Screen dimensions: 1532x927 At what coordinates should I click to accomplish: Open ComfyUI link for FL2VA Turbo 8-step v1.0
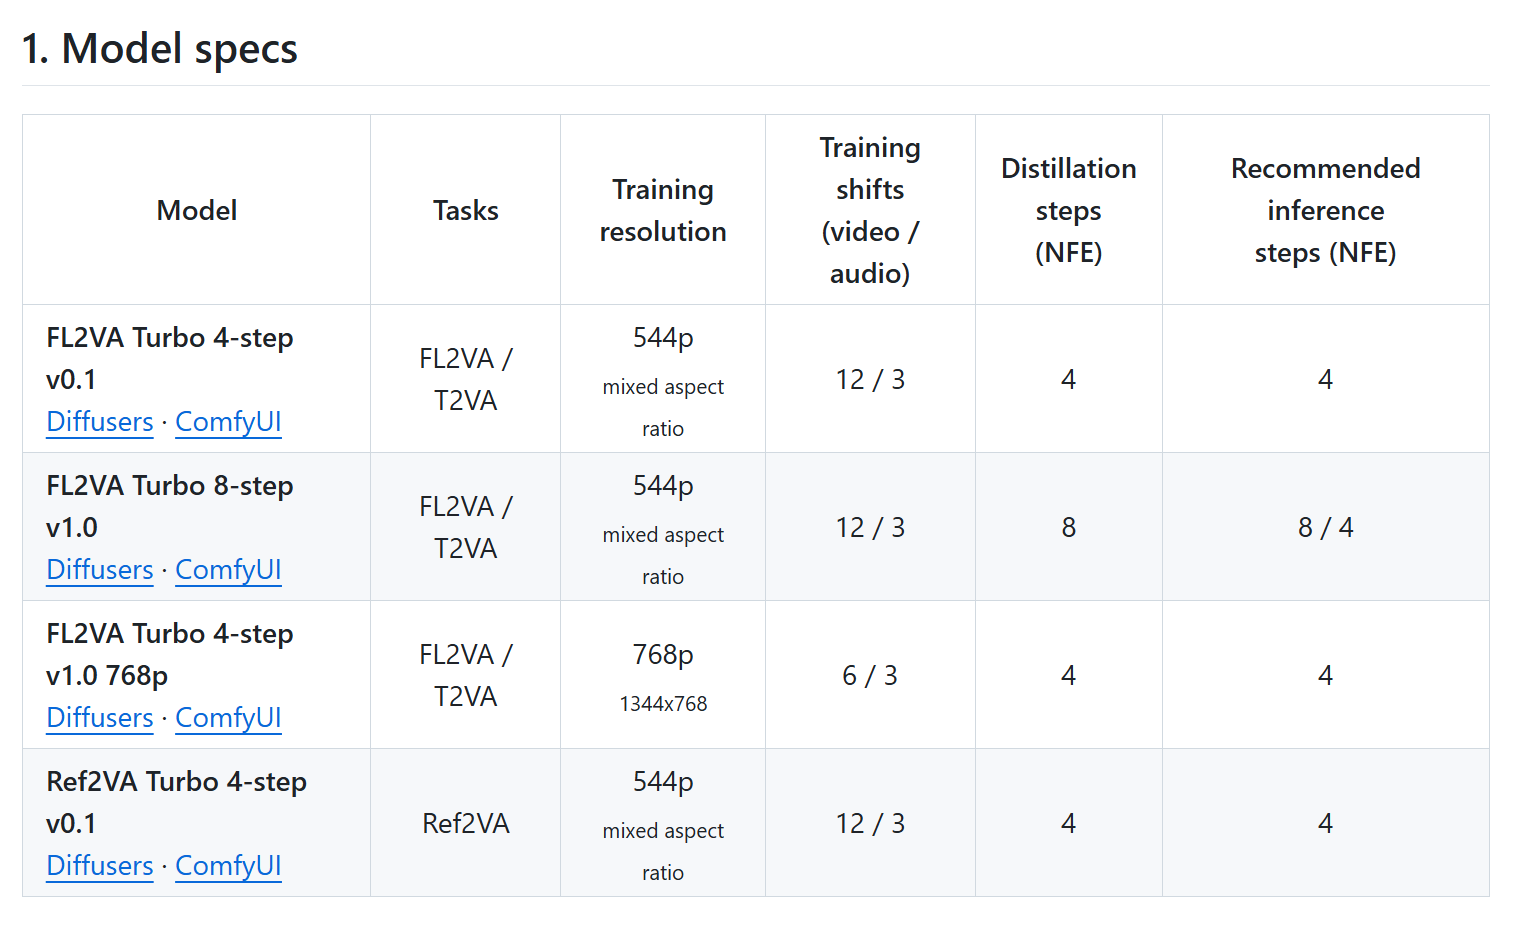click(x=228, y=570)
